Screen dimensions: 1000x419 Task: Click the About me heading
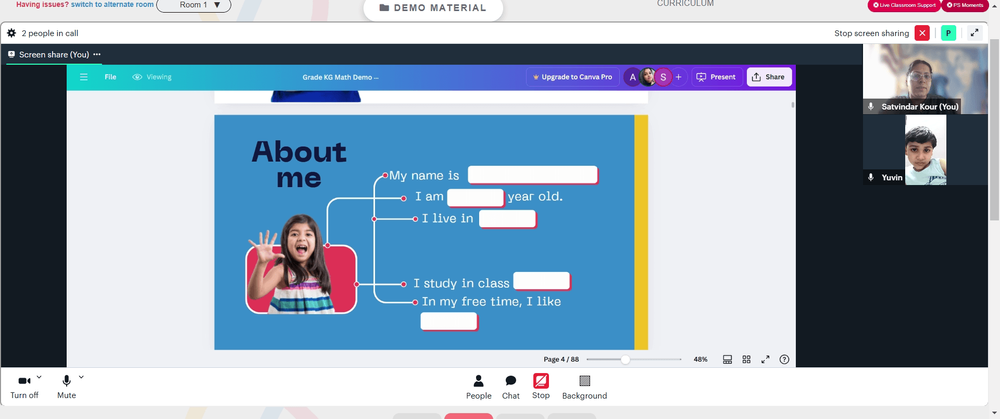(x=298, y=163)
